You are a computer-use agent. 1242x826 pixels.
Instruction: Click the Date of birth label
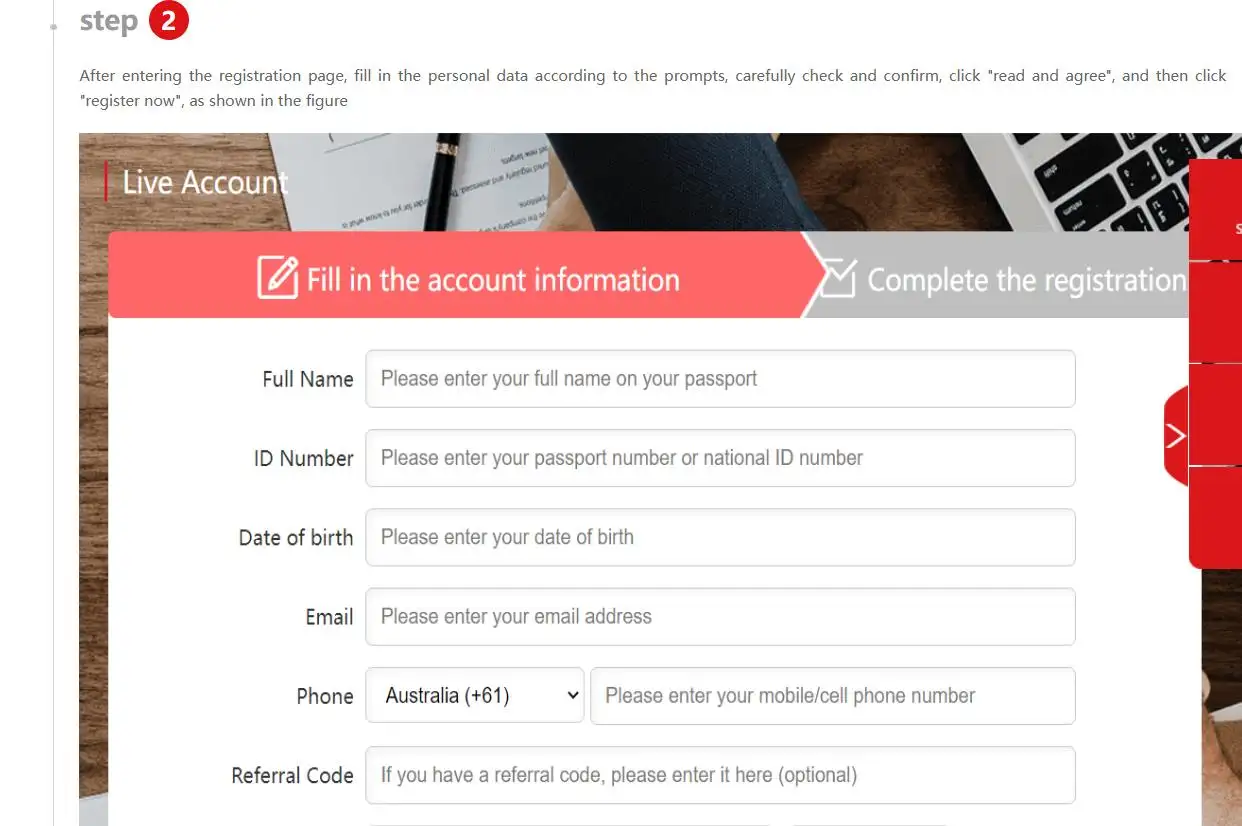[295, 538]
